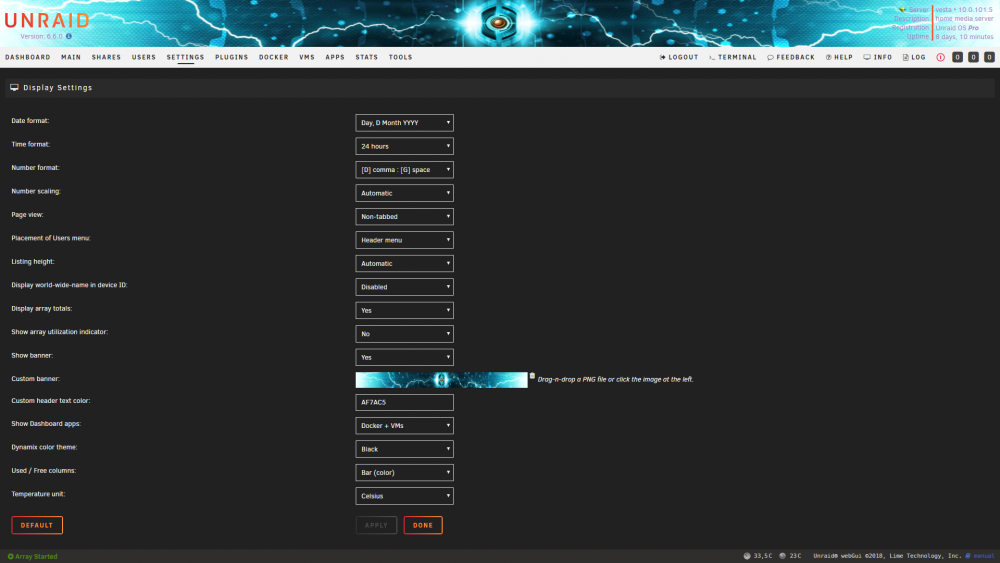Click the Custom banner label
The width and height of the screenshot is (1000, 563).
coord(35,379)
